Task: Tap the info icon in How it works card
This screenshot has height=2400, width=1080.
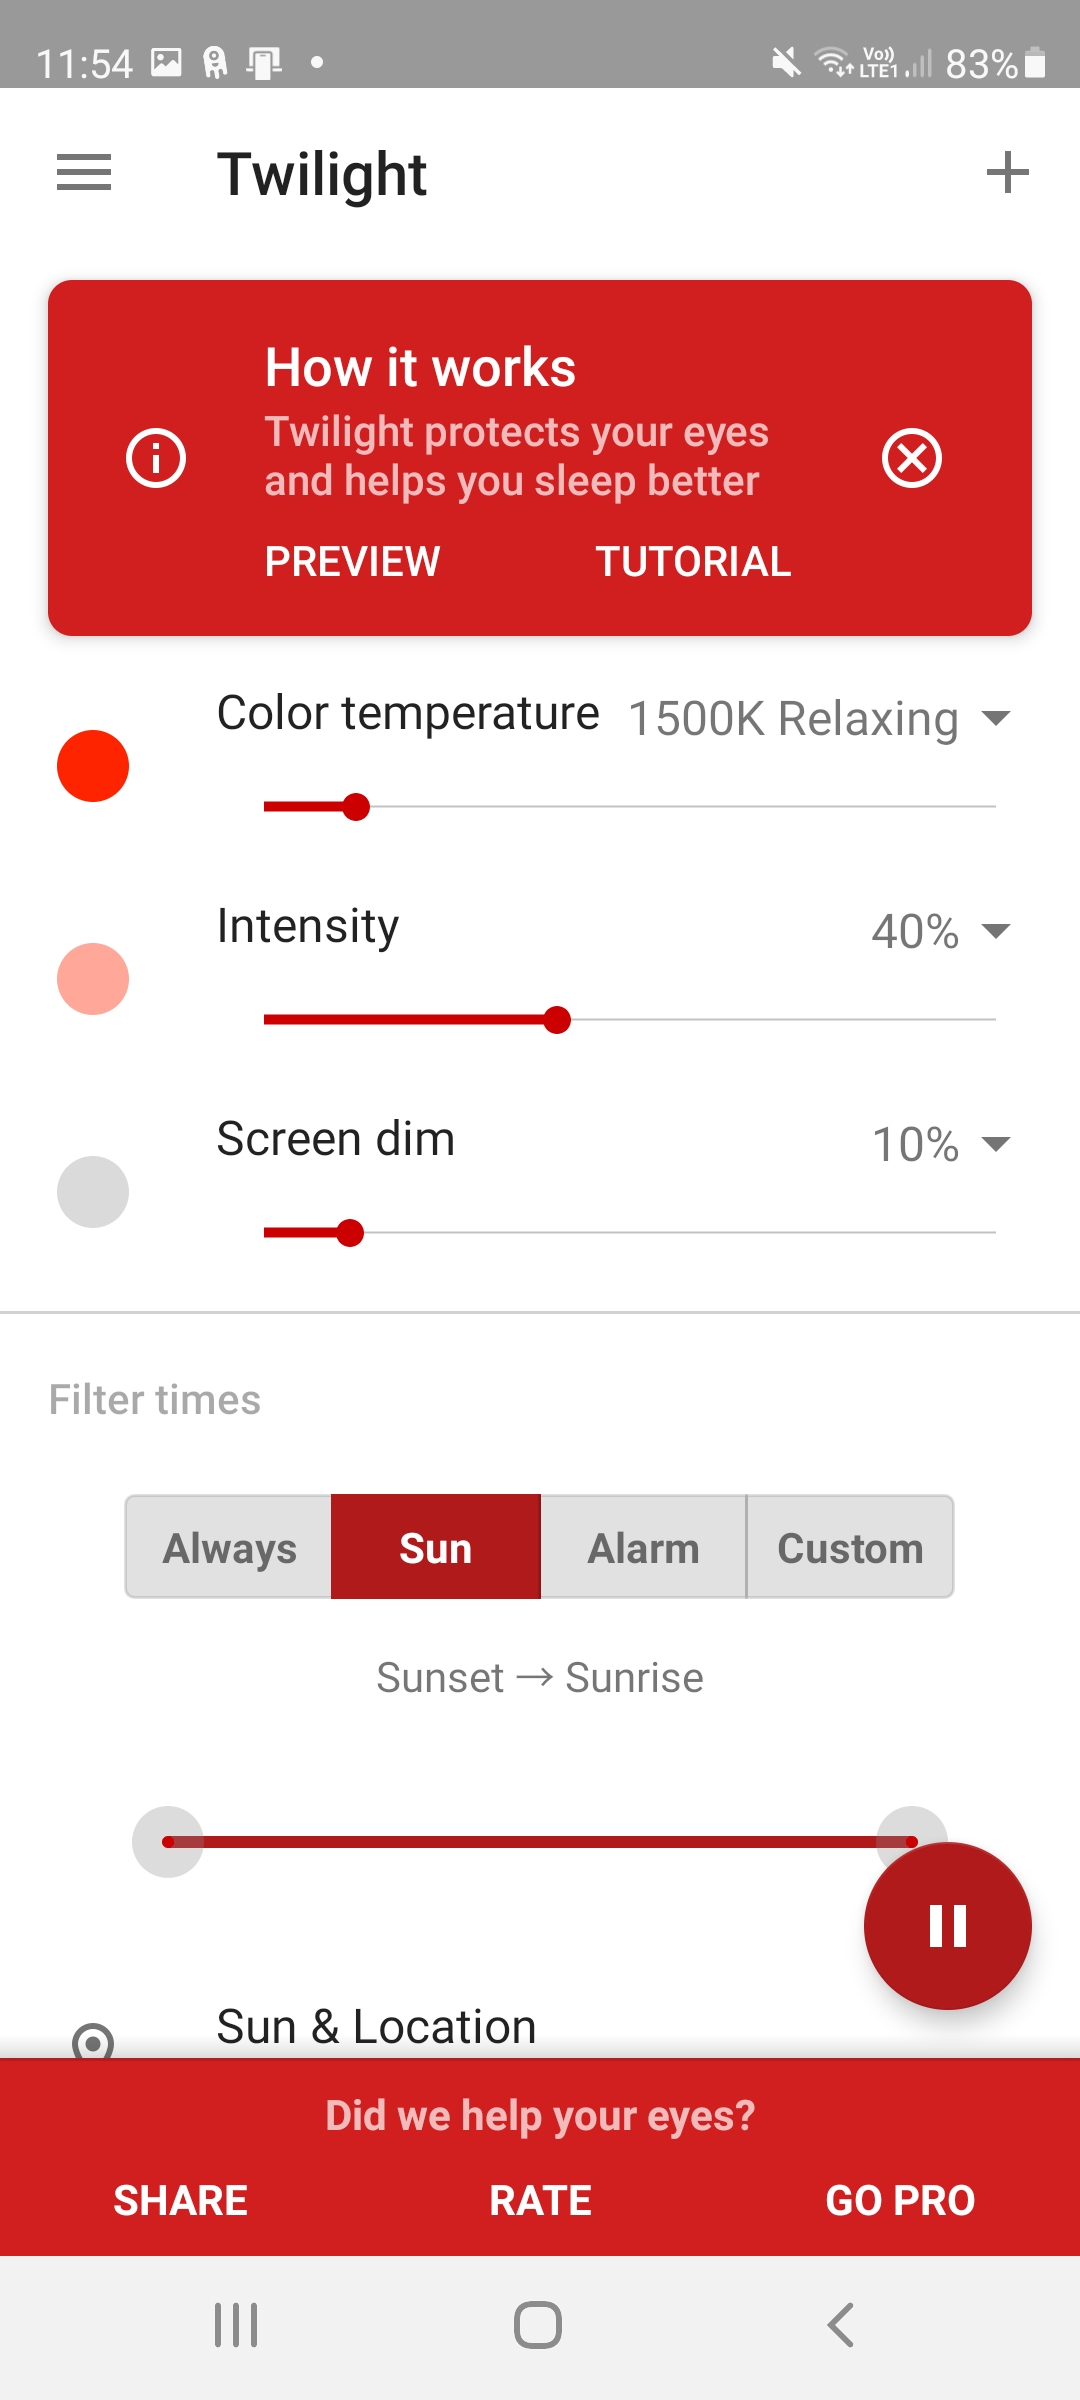Action: click(156, 458)
